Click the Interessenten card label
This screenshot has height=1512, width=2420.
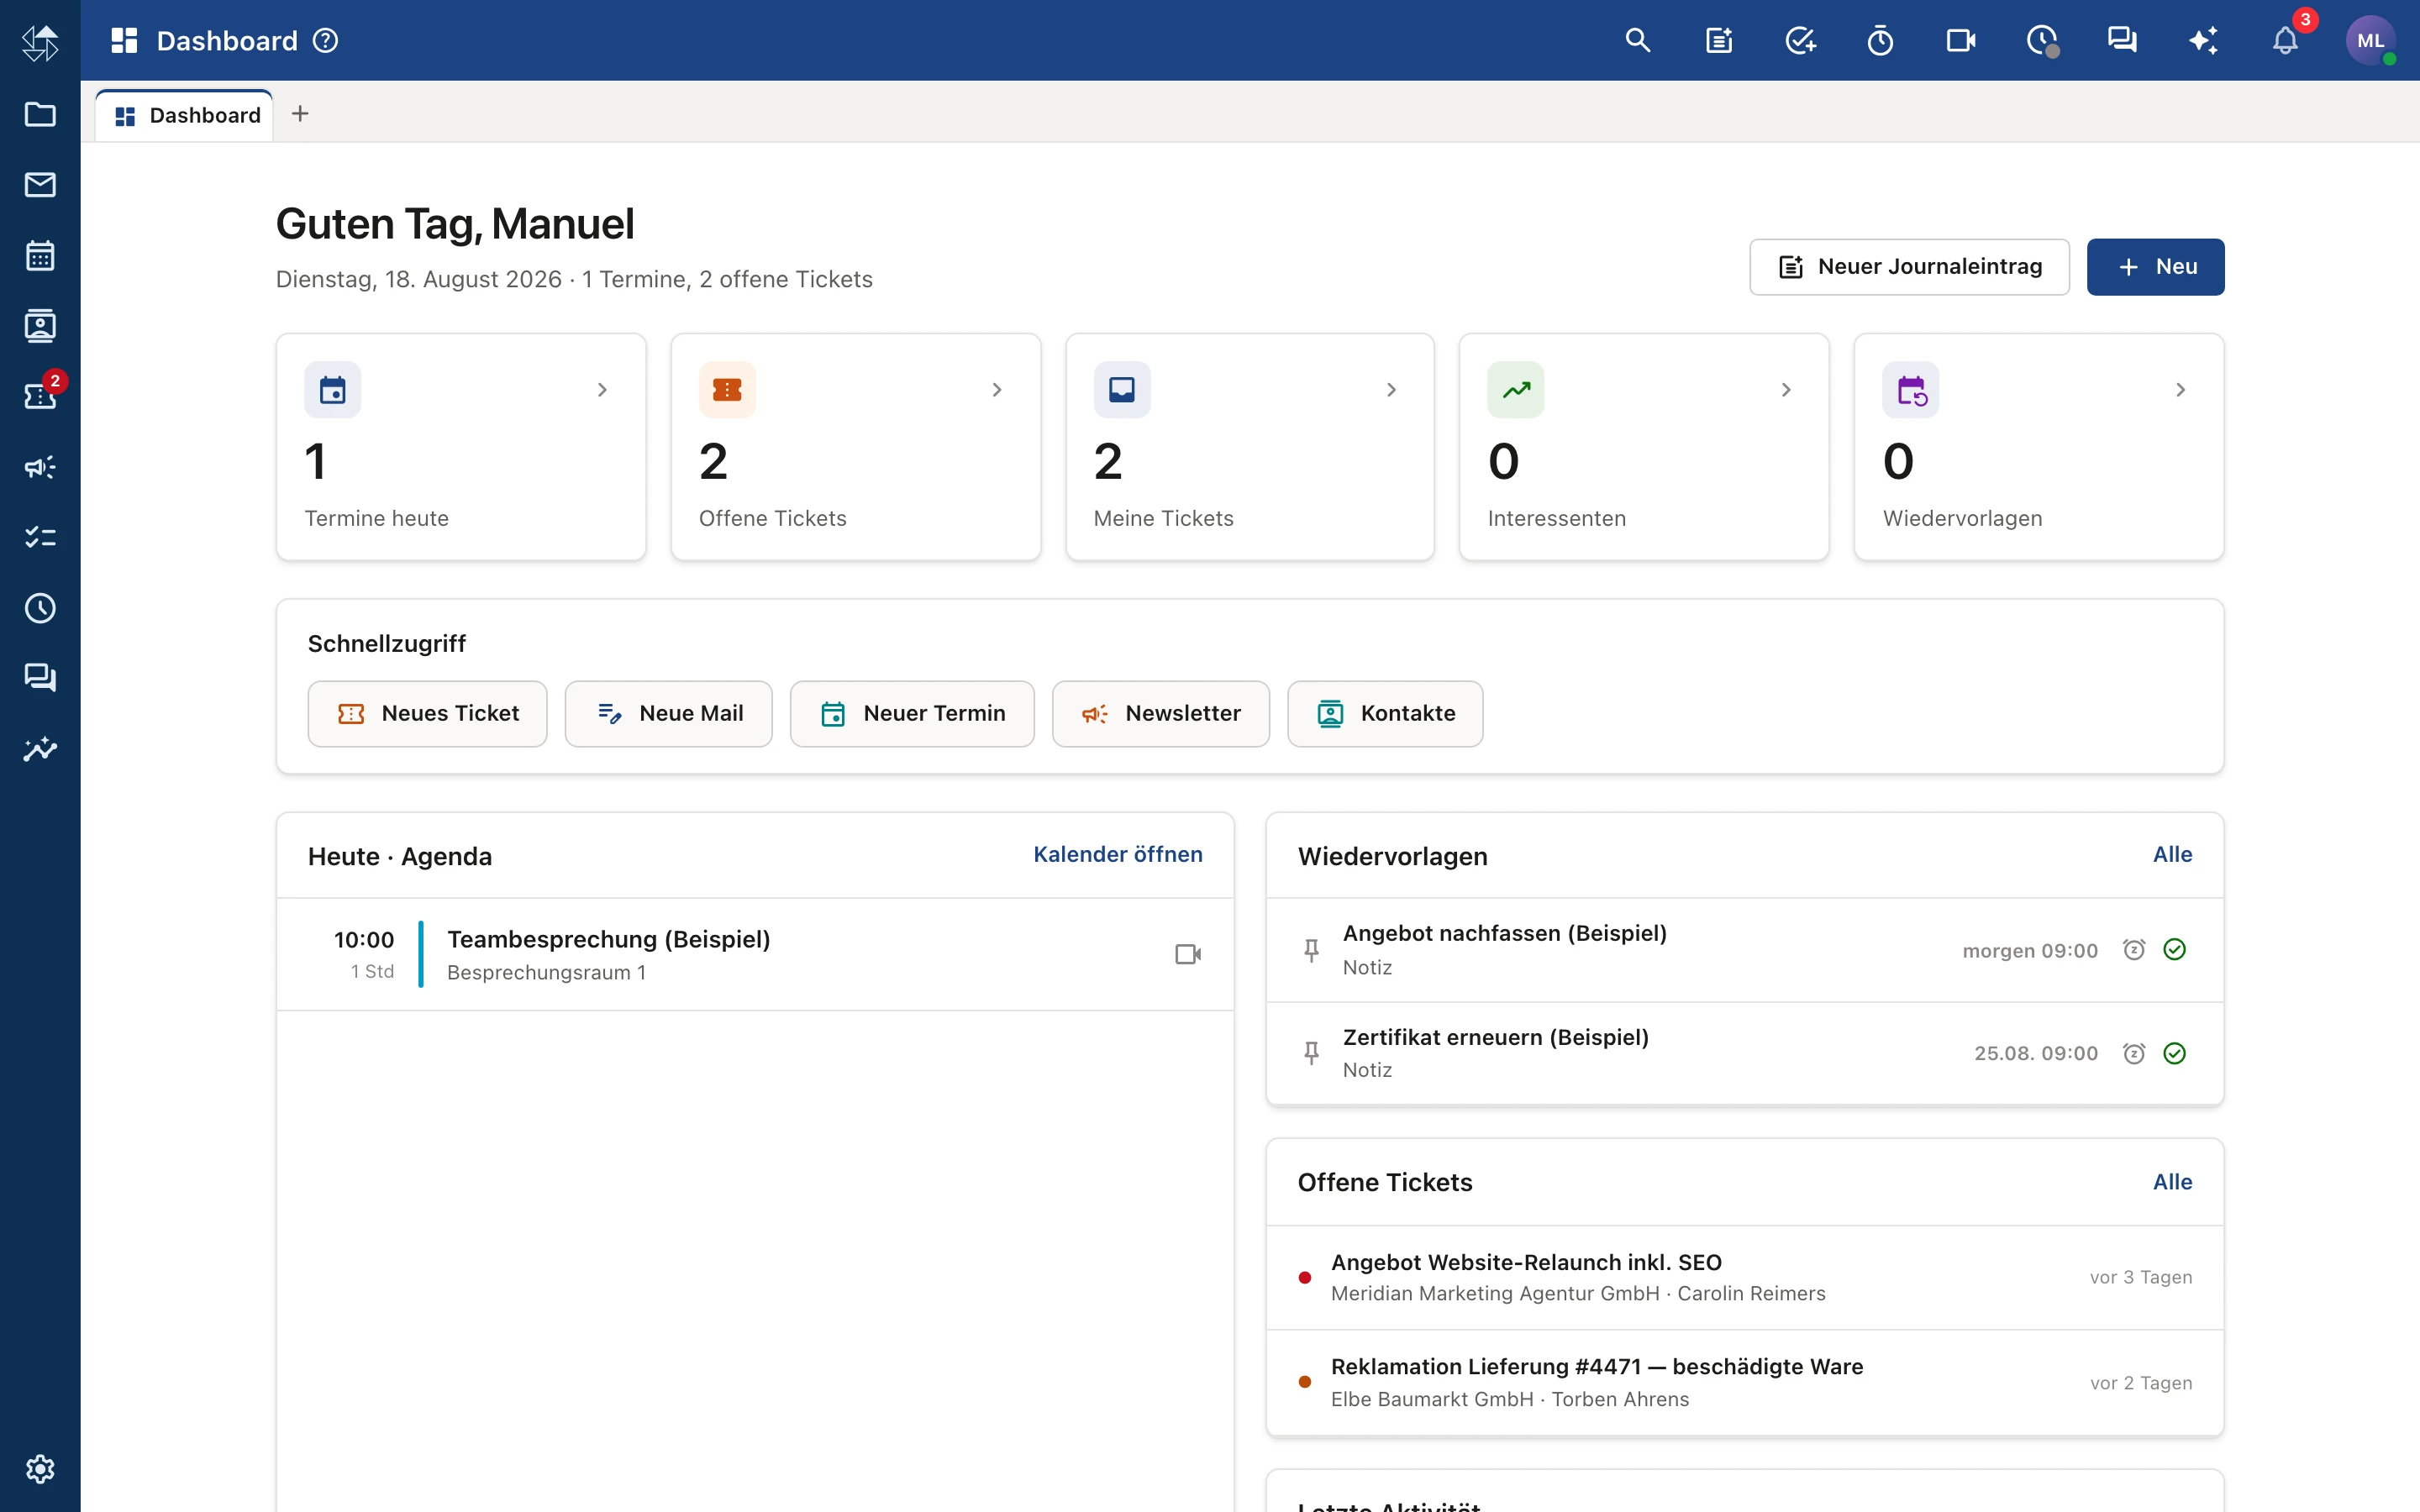coord(1556,519)
